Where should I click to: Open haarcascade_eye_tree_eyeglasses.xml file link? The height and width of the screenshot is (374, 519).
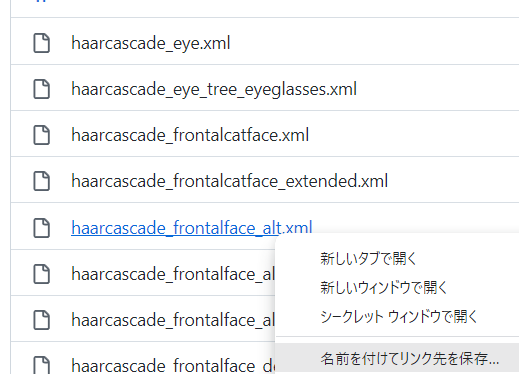click(214, 89)
